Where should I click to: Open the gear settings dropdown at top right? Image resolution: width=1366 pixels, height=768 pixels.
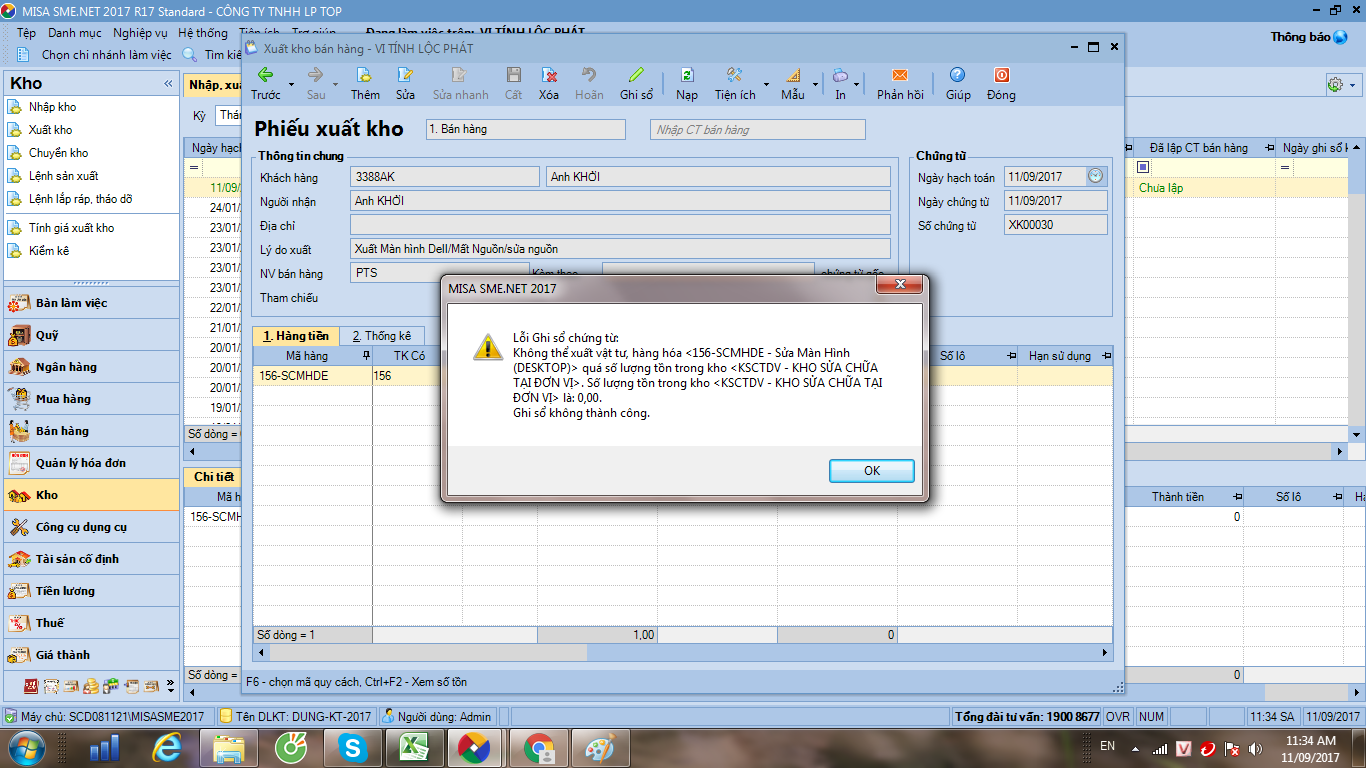tap(1341, 85)
